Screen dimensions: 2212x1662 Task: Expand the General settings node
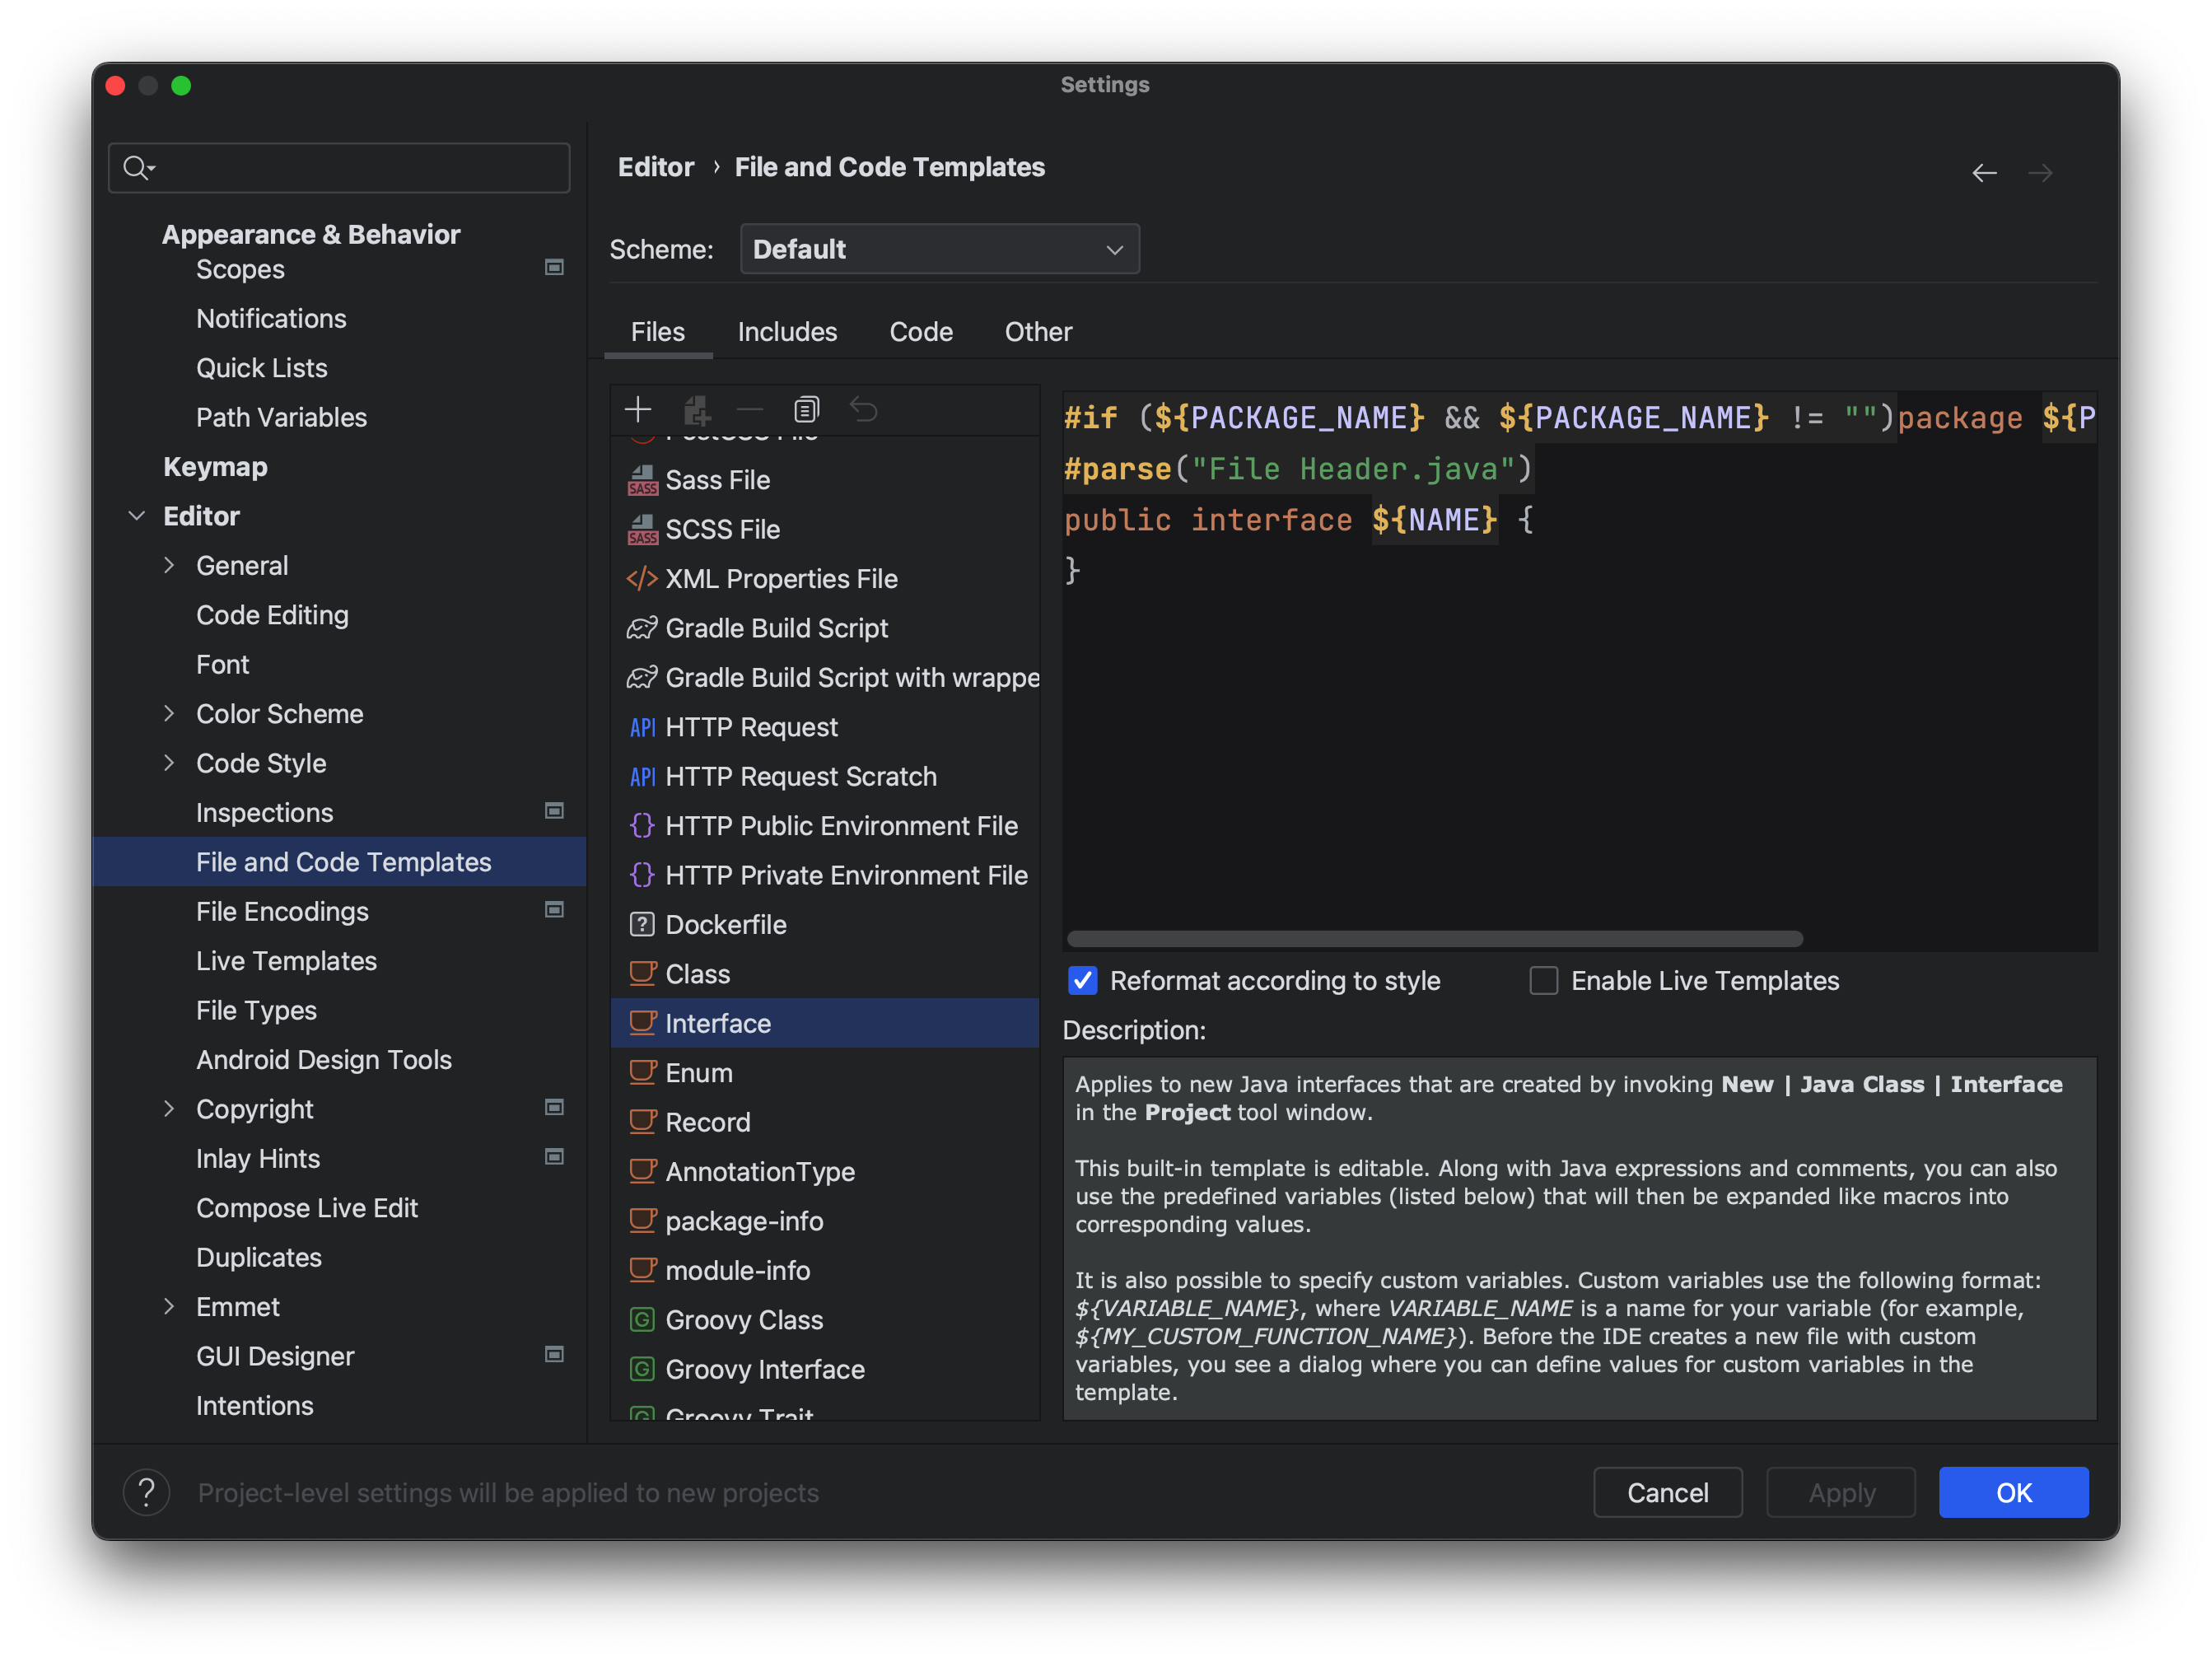pyautogui.click(x=169, y=565)
